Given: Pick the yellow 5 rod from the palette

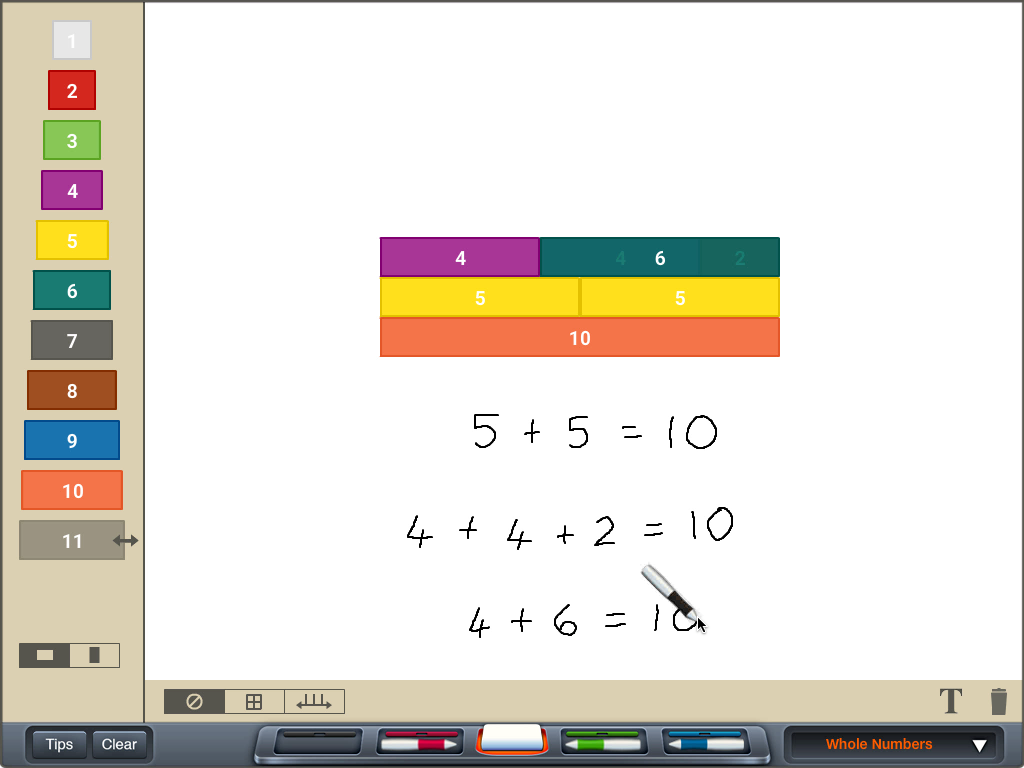Looking at the screenshot, I should [72, 240].
